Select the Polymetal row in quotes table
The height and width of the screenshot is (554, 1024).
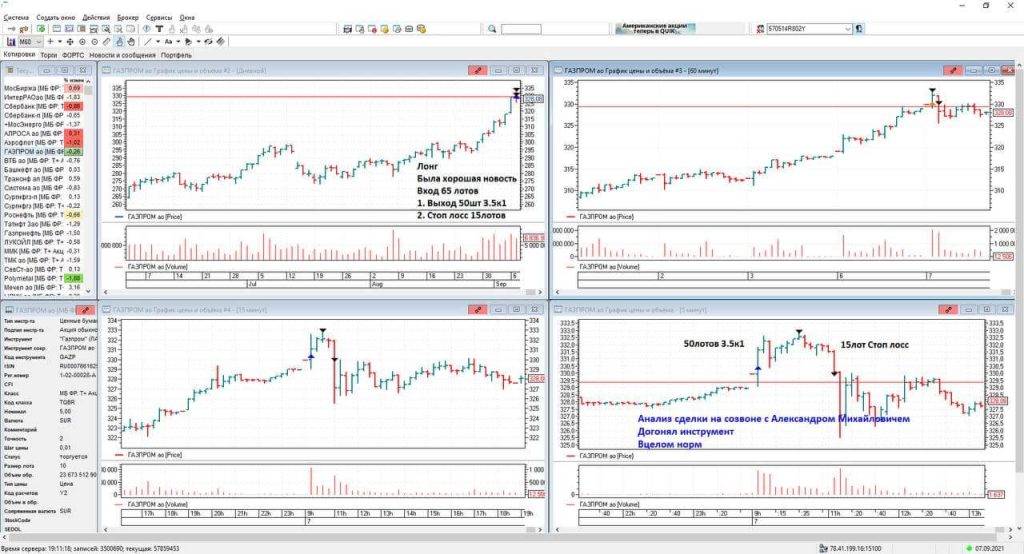click(43, 278)
